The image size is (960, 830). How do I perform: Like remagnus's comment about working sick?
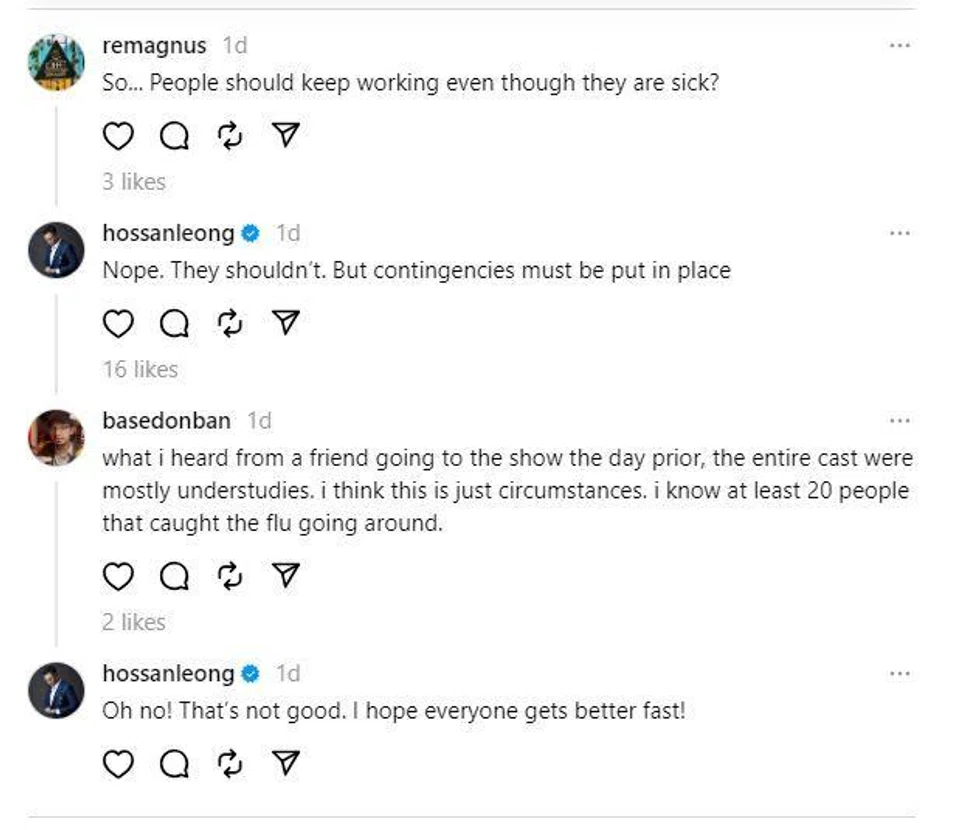pos(118,136)
